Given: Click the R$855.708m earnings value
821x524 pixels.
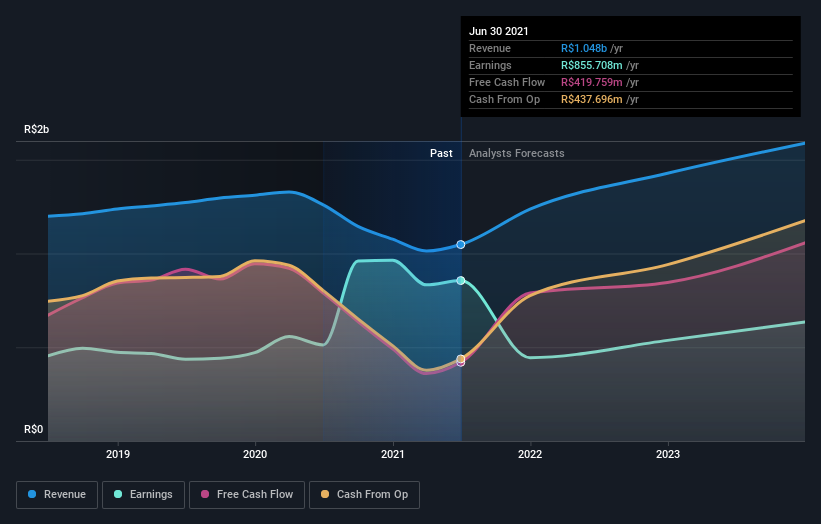Looking at the screenshot, I should point(592,65).
